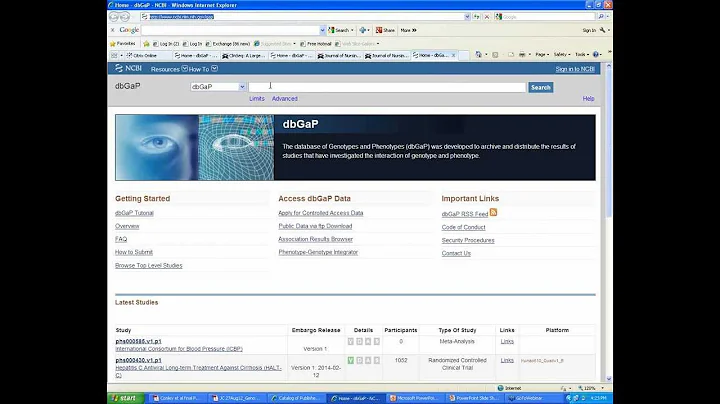Image resolution: width=720 pixels, height=404 pixels.
Task: Click the Google toolbar Search button
Action: pos(340,30)
